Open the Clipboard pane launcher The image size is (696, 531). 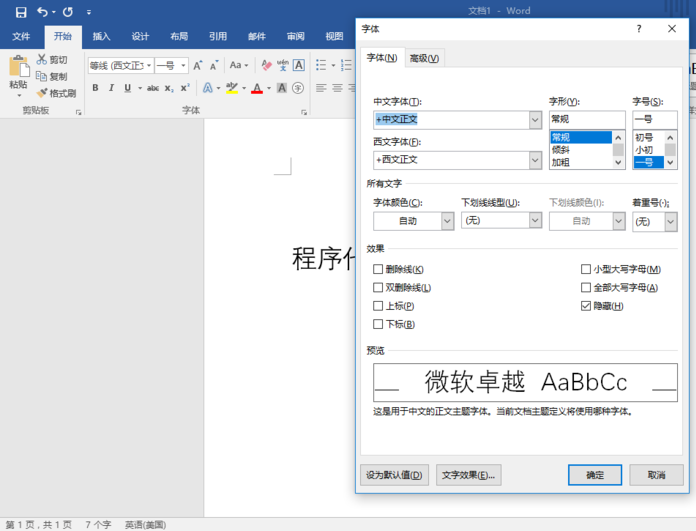(x=79, y=112)
